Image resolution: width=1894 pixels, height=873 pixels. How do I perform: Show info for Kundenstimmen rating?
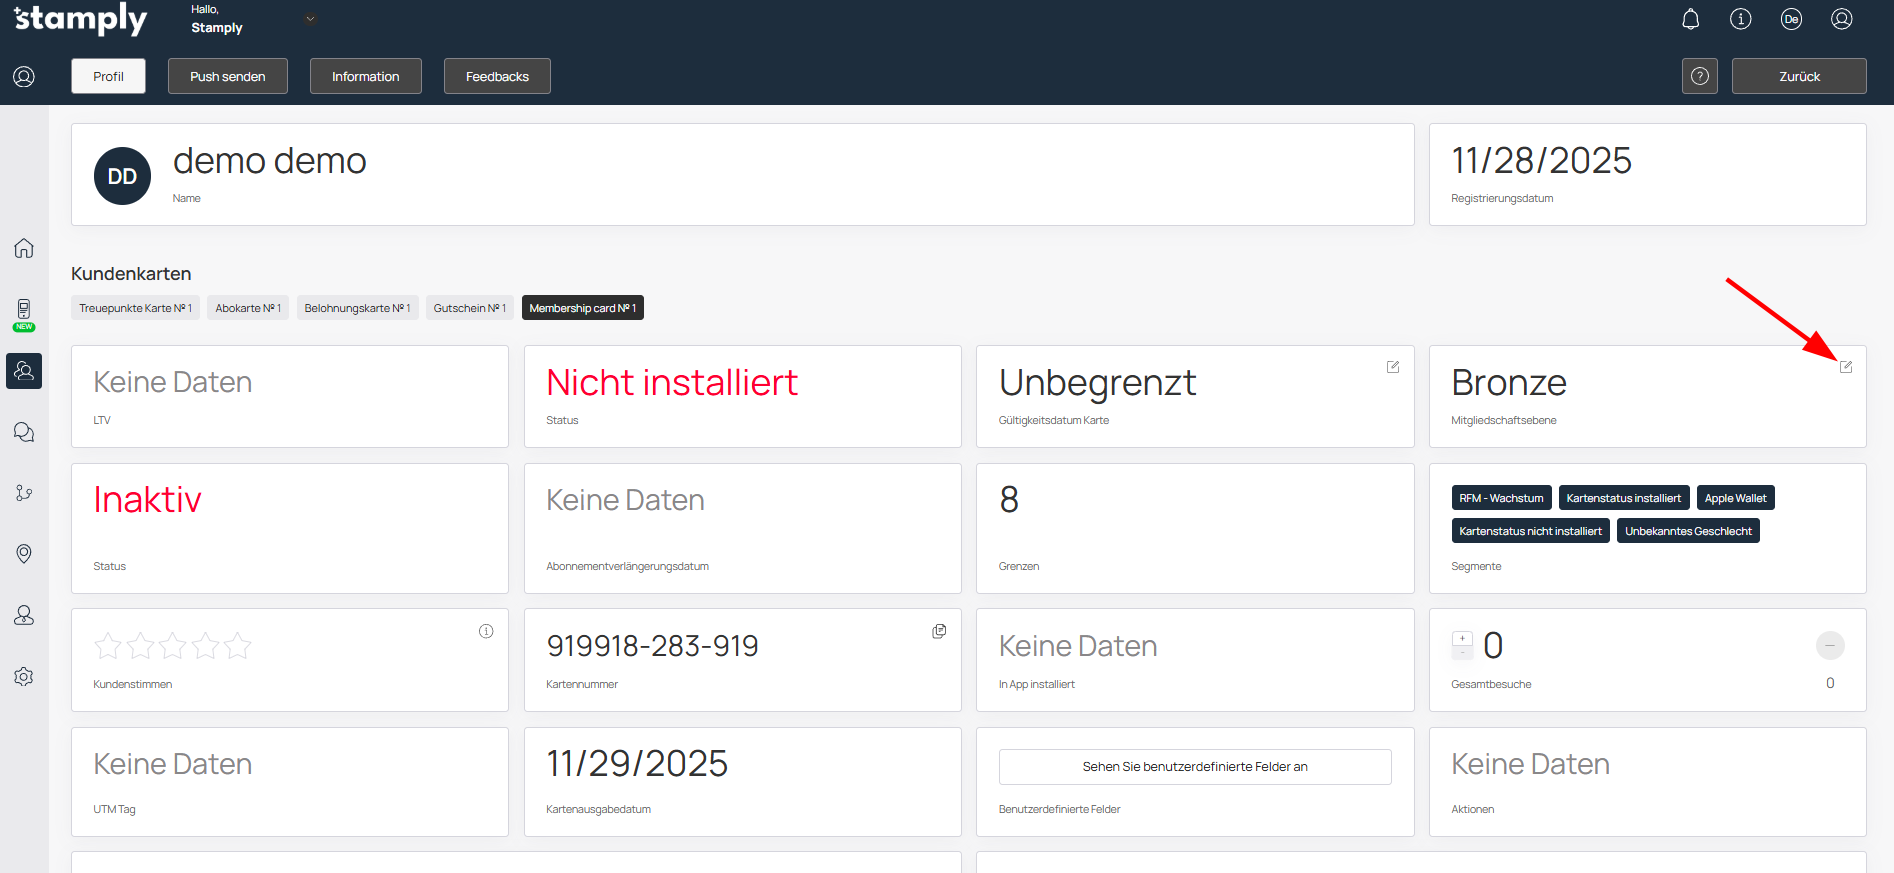click(x=486, y=631)
